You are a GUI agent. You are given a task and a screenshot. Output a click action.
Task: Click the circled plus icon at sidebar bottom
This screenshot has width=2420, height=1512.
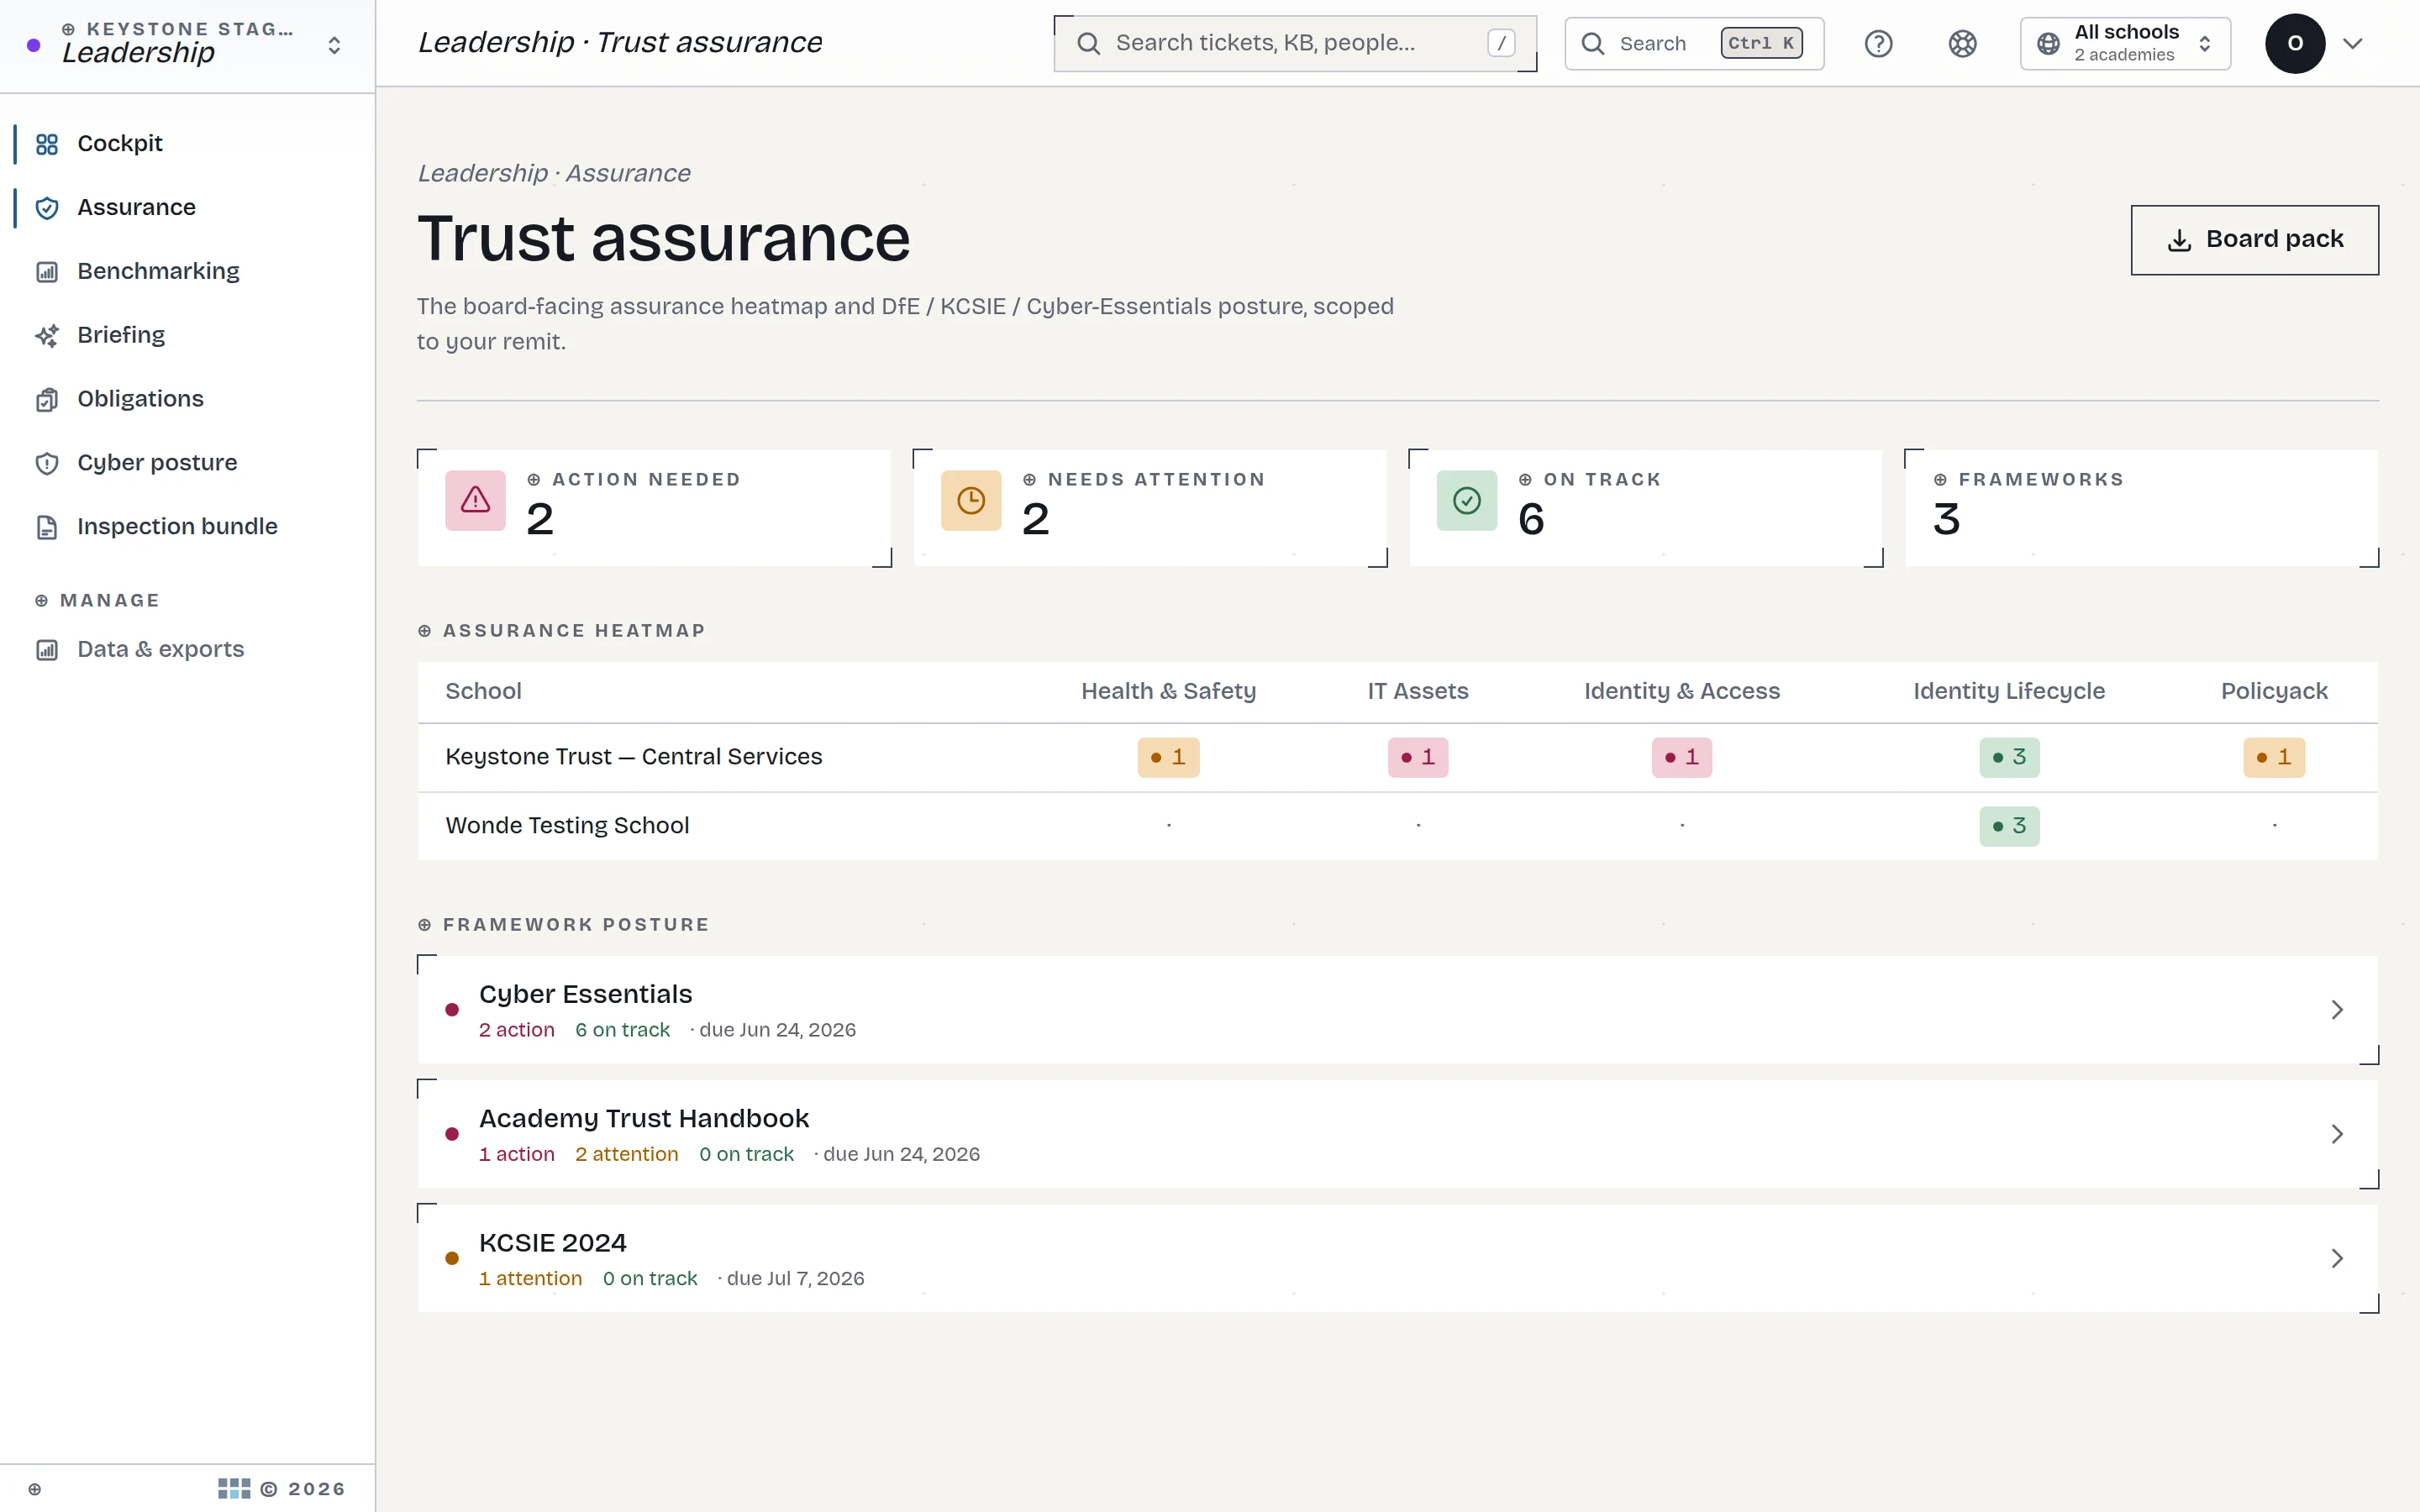(35, 1489)
